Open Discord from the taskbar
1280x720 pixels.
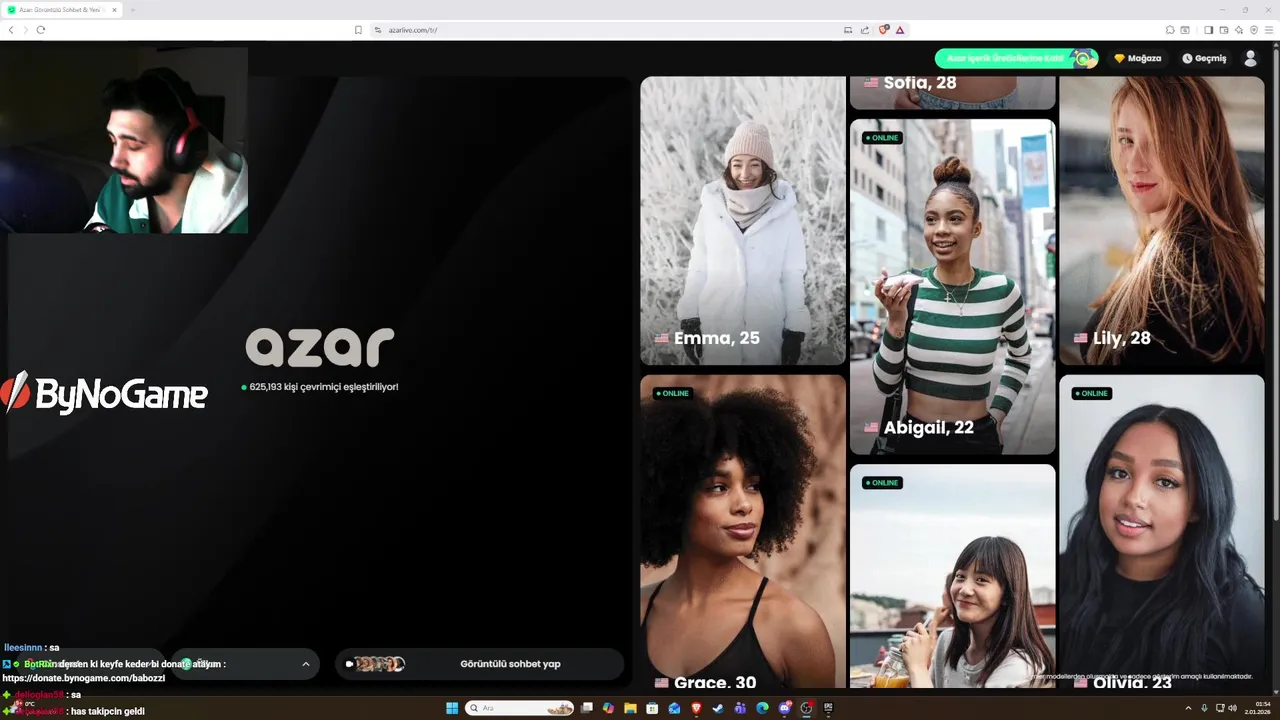tap(784, 708)
